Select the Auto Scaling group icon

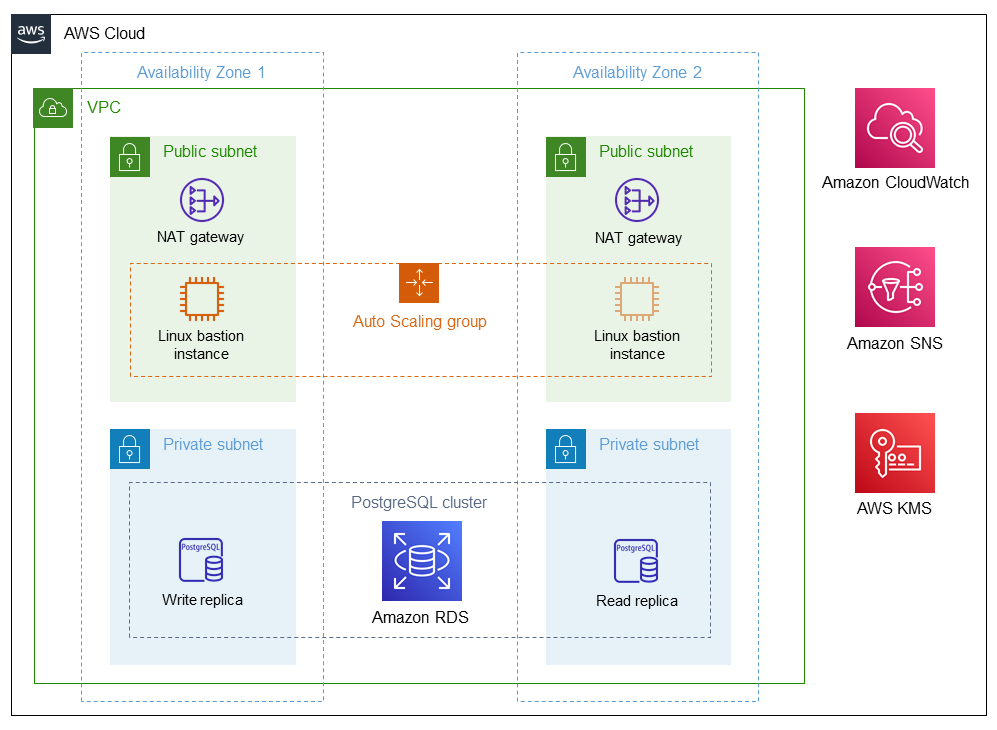pos(419,283)
